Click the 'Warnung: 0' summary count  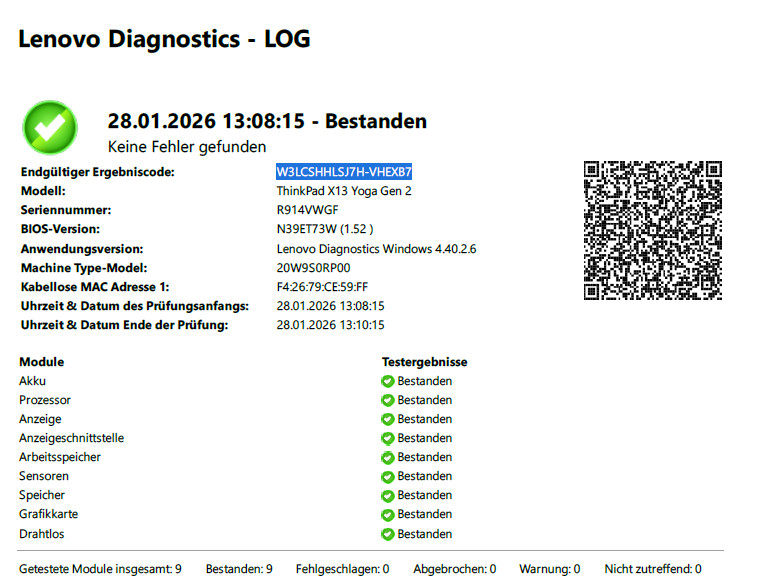[549, 569]
